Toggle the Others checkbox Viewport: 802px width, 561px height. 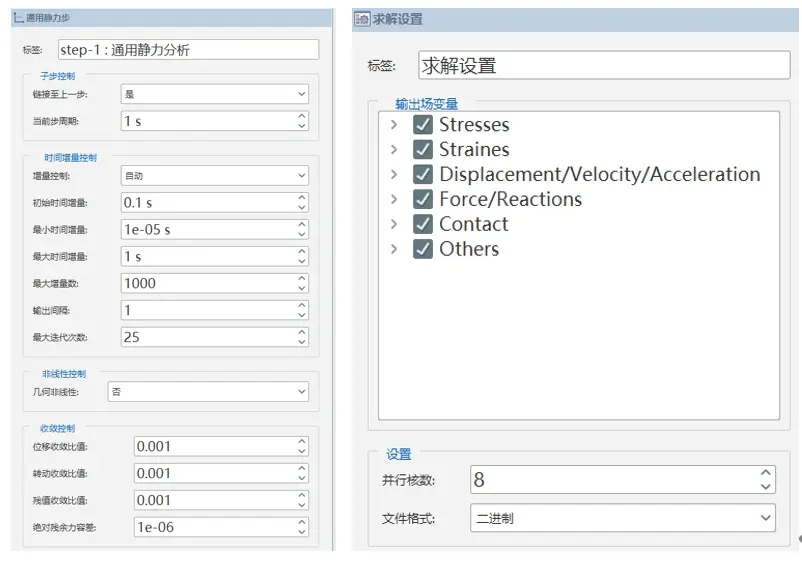point(422,249)
